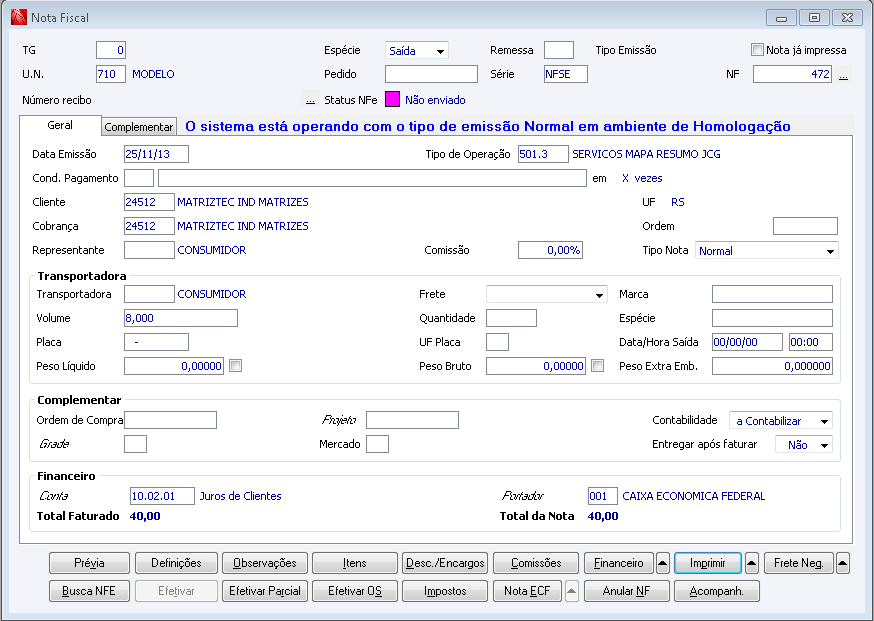Viewport: 874px width, 621px height.
Task: Click the Anular NF button
Action: click(627, 591)
